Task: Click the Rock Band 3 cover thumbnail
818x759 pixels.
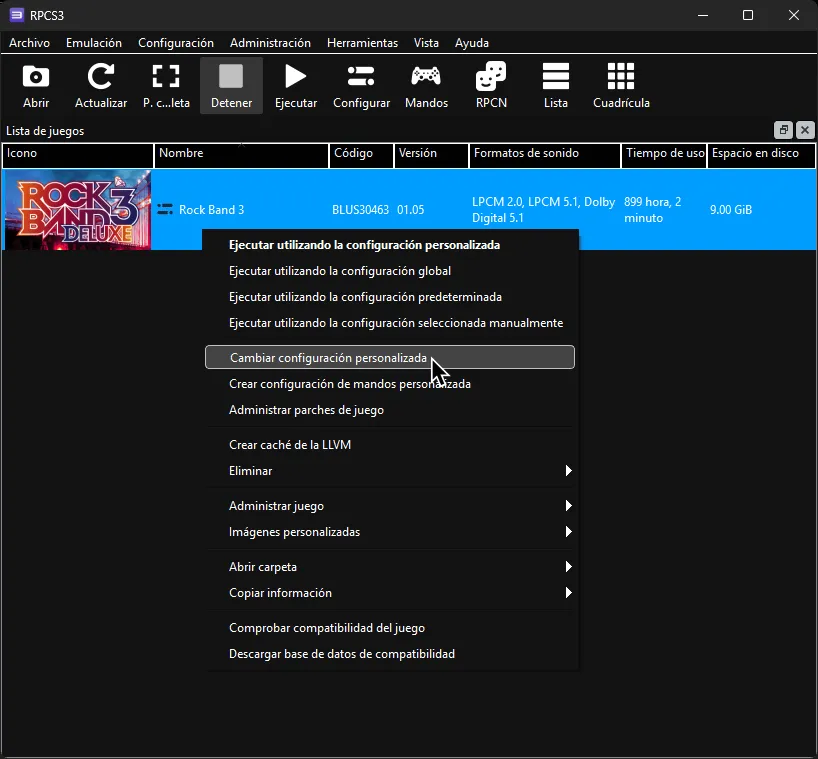Action: (x=77, y=209)
